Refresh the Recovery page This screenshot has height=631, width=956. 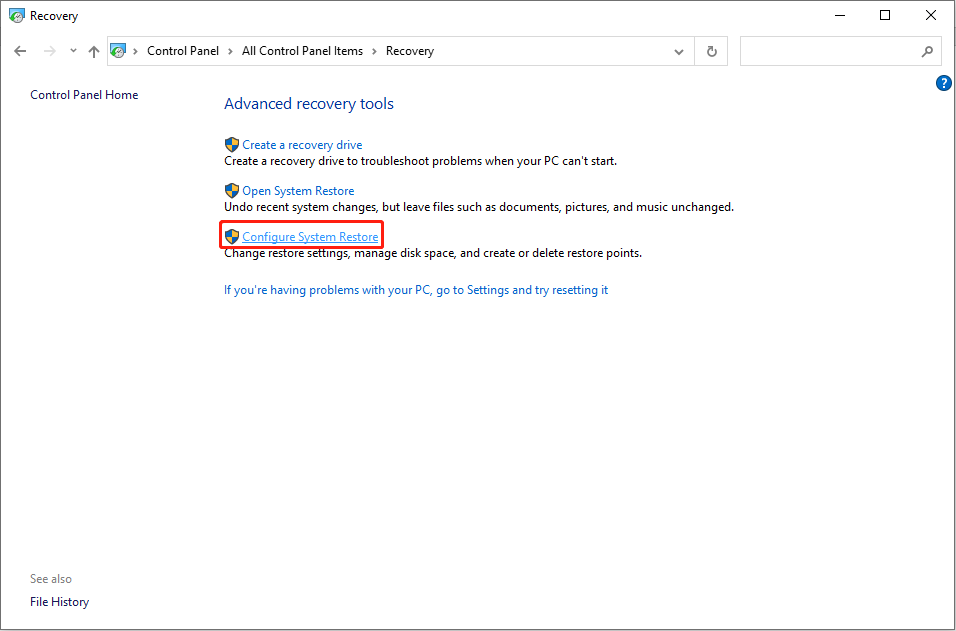(x=711, y=51)
